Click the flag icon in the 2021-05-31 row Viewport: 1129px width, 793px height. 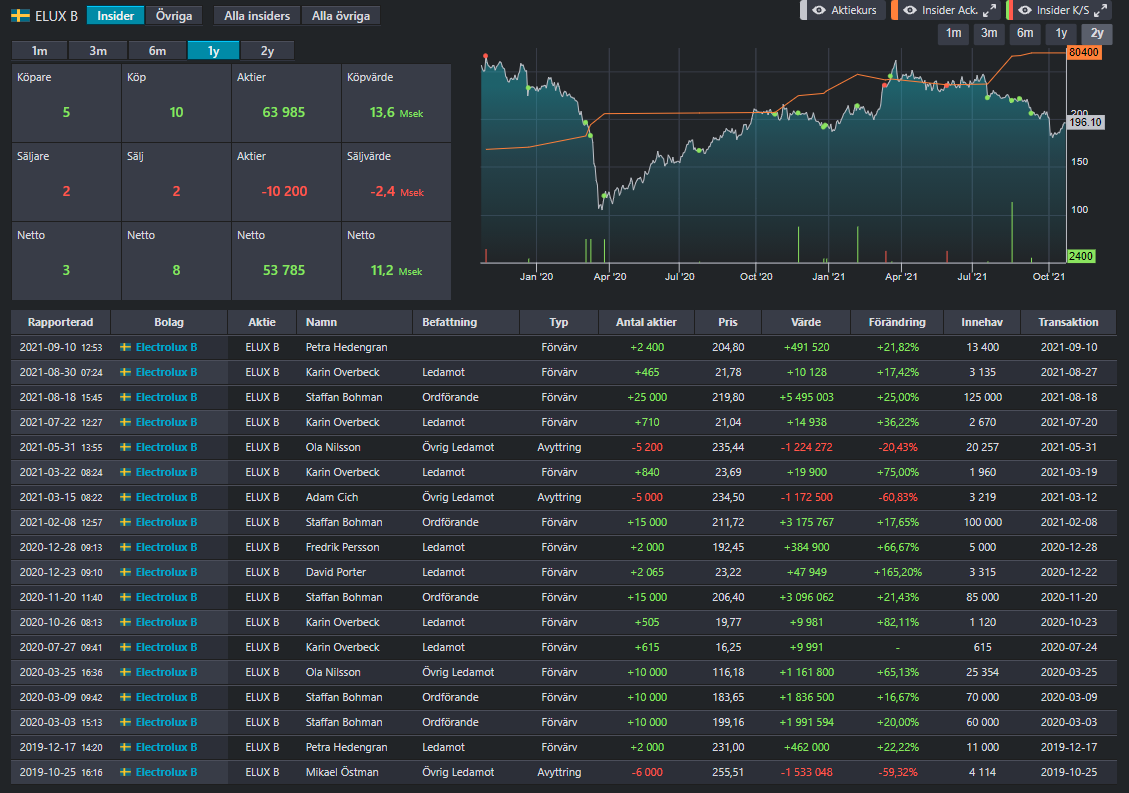point(125,447)
